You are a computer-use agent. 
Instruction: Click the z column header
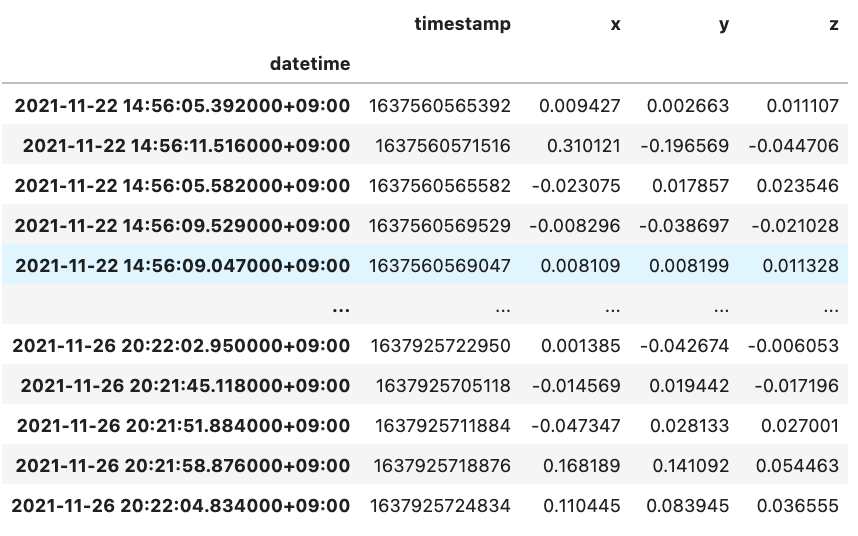[x=834, y=24]
